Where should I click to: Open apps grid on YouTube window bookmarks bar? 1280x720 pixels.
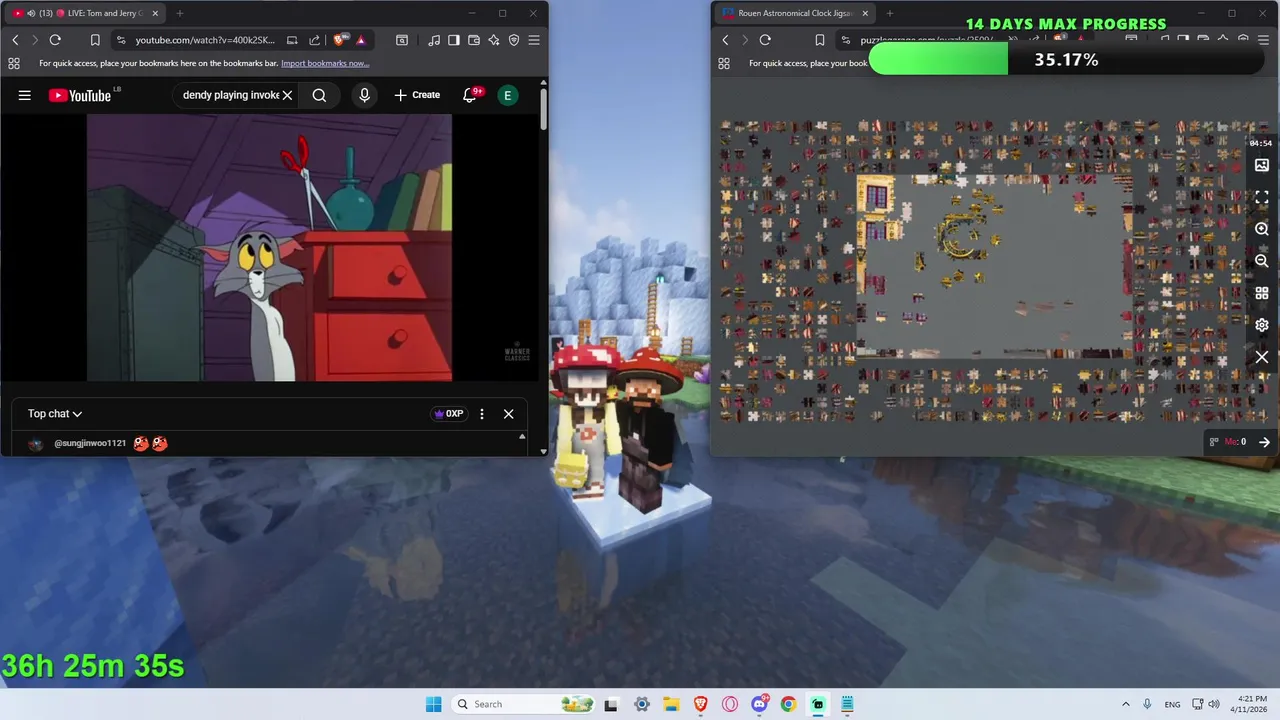(x=13, y=63)
